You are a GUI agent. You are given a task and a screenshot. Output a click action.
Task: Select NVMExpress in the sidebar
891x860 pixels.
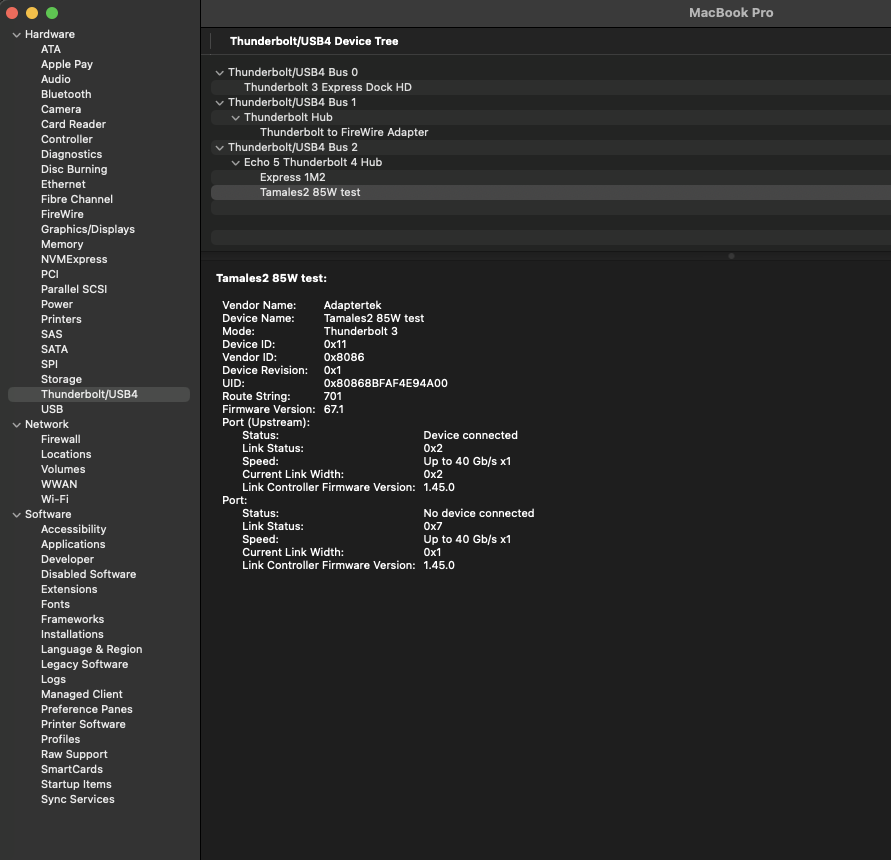coord(74,259)
